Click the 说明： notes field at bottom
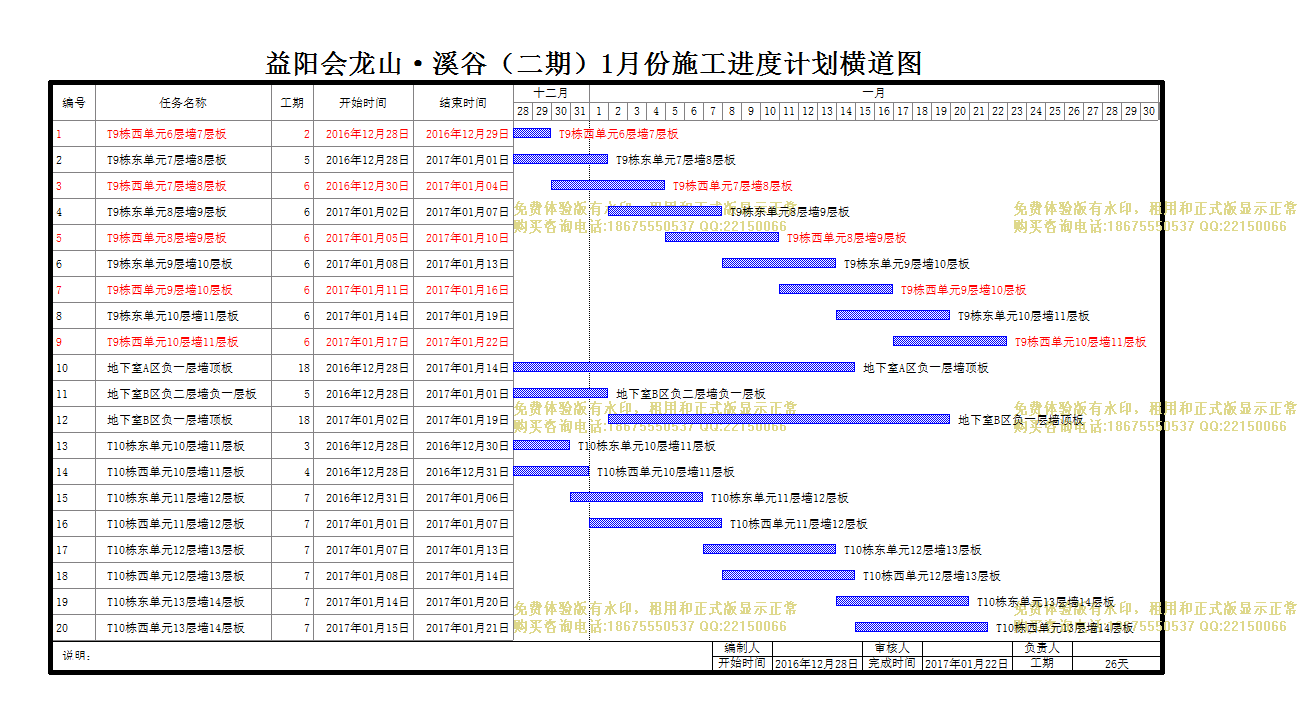The image size is (1297, 721). 382,656
